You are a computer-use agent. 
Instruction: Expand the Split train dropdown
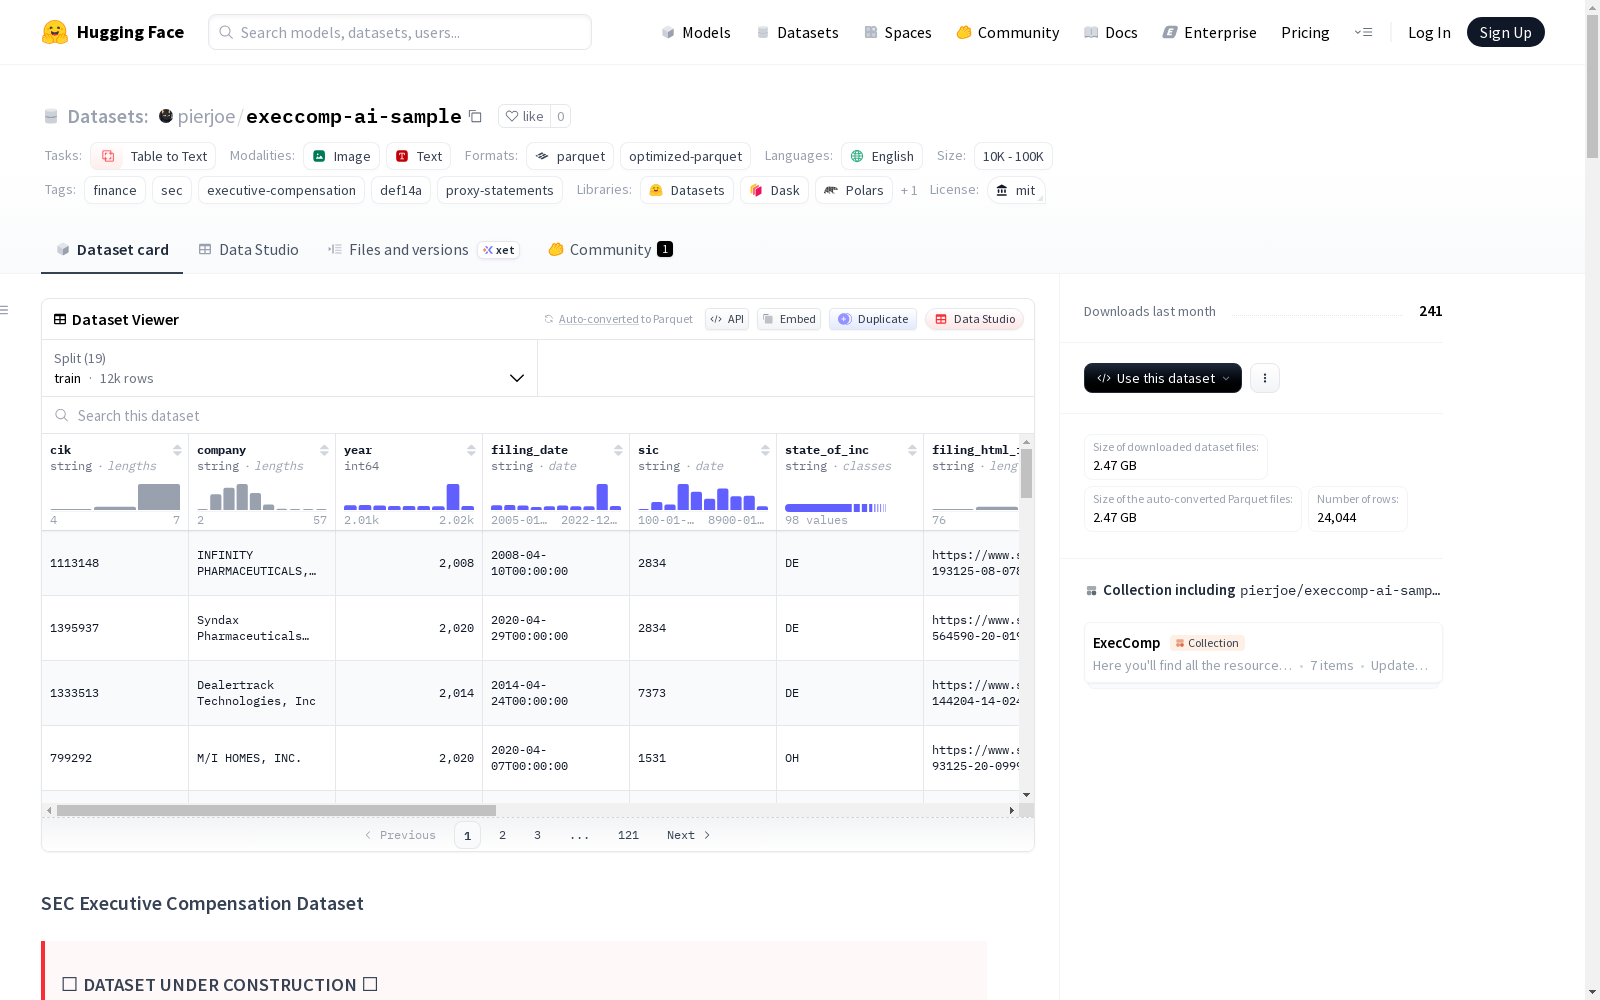point(290,368)
